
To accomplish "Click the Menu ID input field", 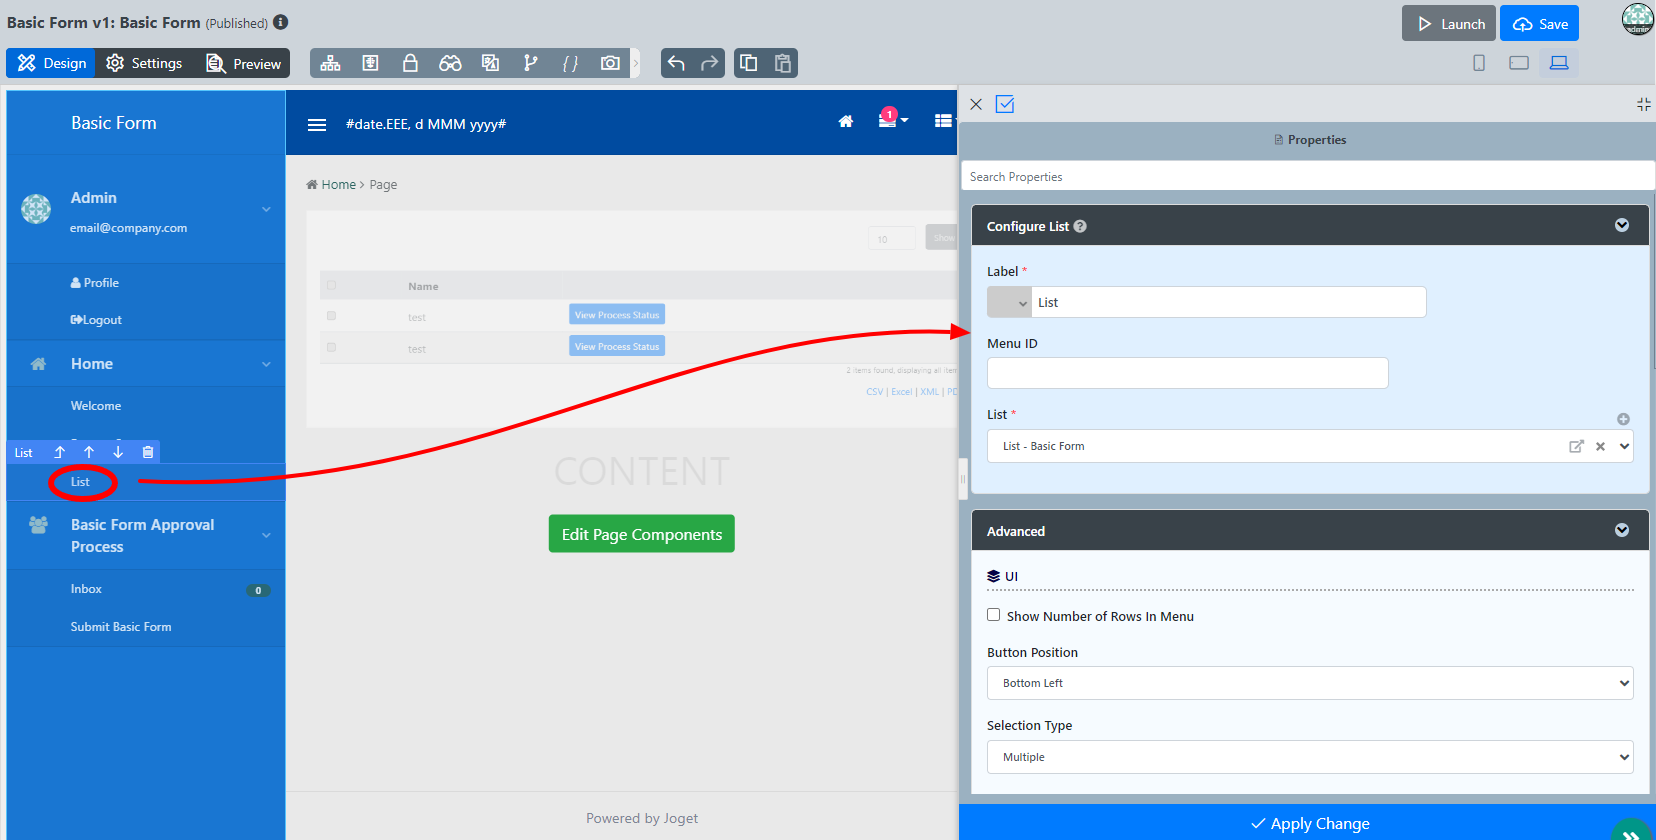I will tap(1187, 373).
